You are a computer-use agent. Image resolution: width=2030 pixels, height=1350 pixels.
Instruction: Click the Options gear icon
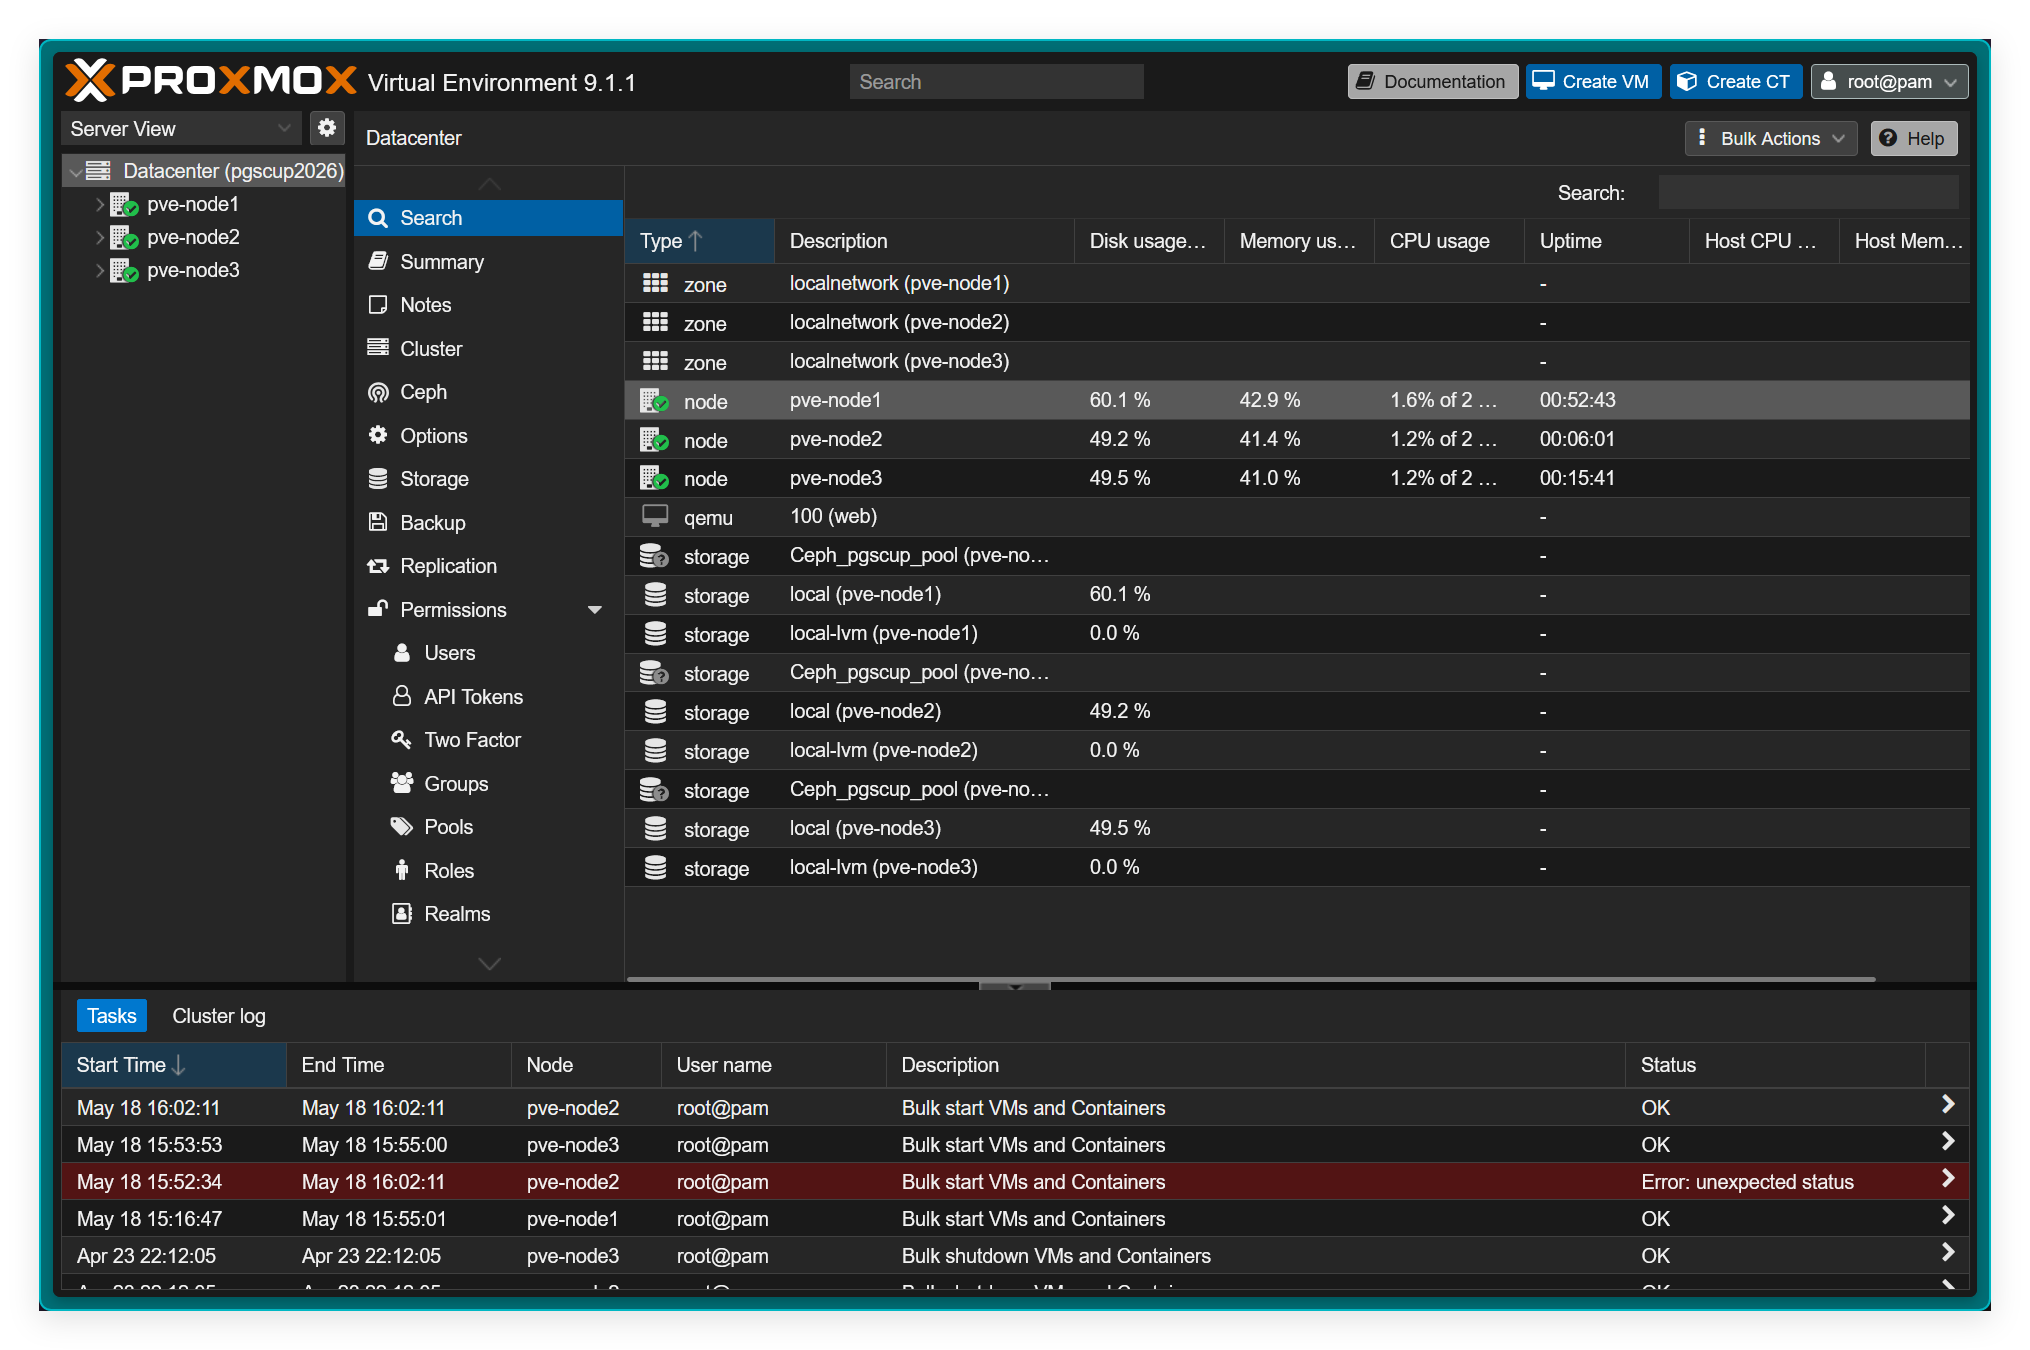click(378, 435)
